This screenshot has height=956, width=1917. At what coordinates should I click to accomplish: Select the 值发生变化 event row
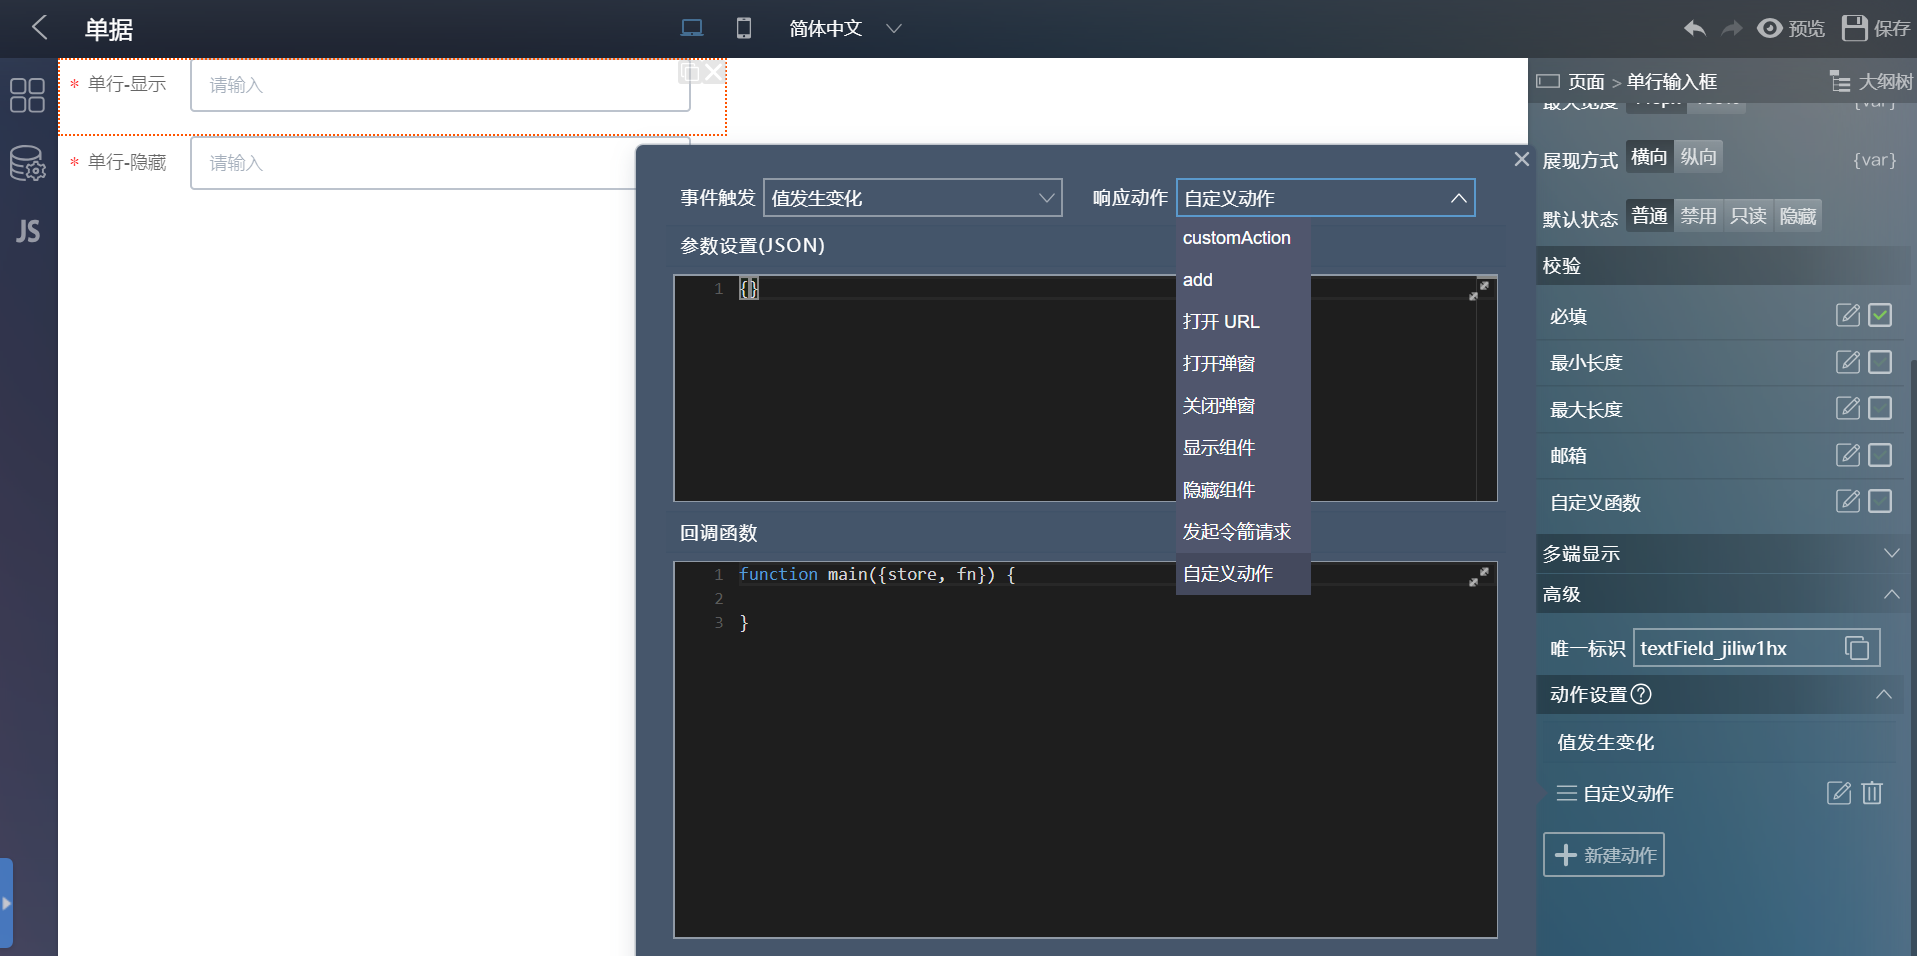tap(1720, 742)
